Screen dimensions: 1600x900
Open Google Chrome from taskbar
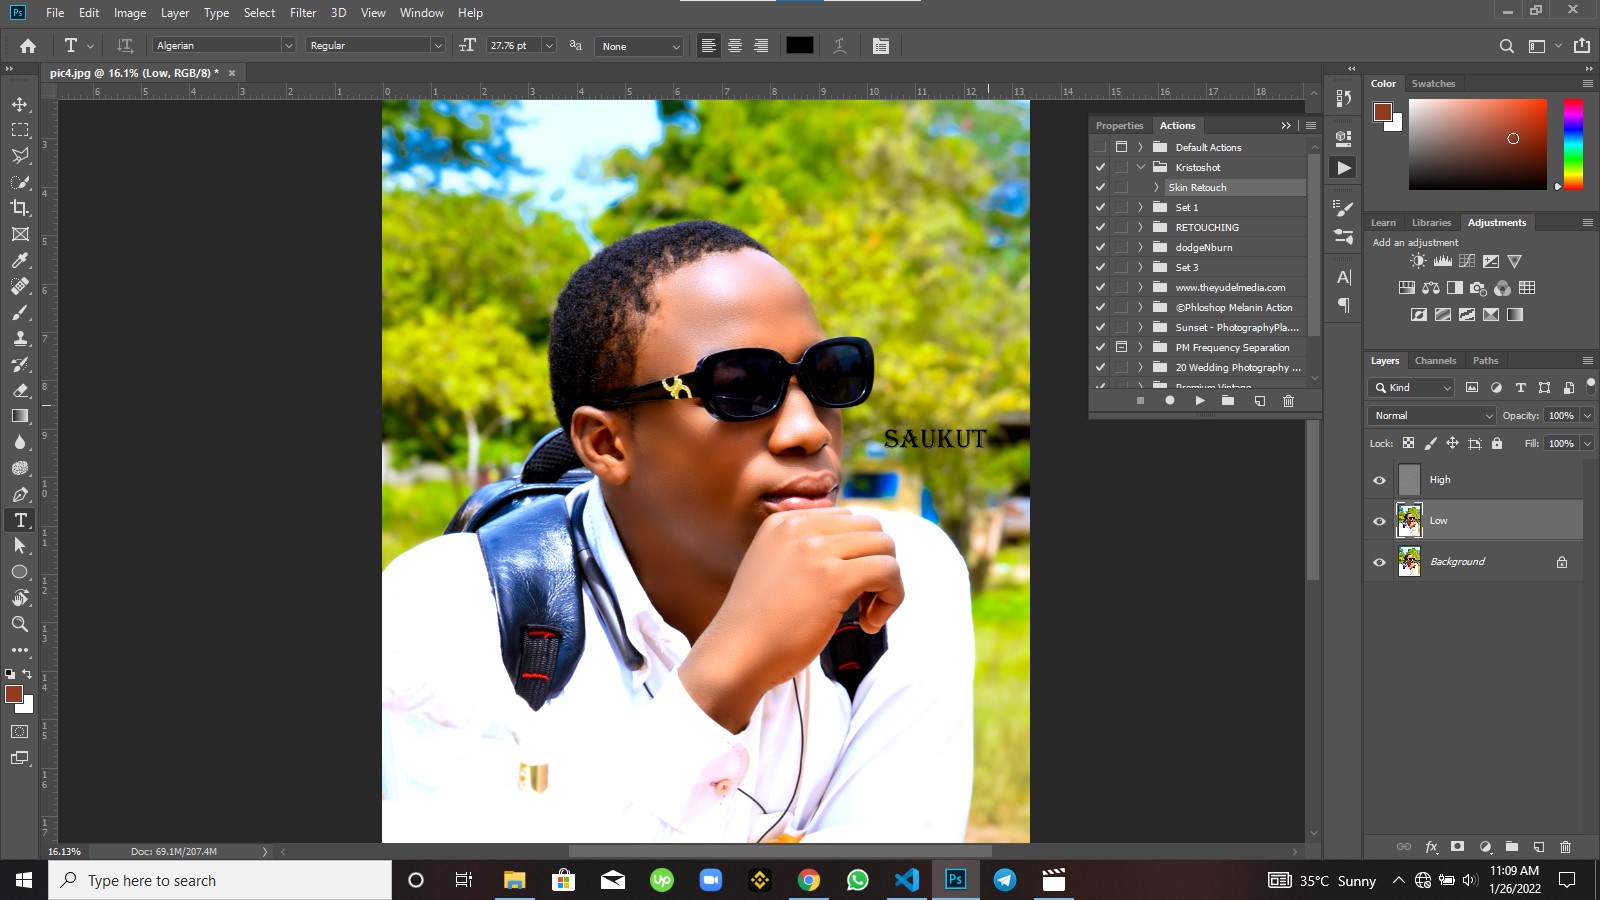809,880
